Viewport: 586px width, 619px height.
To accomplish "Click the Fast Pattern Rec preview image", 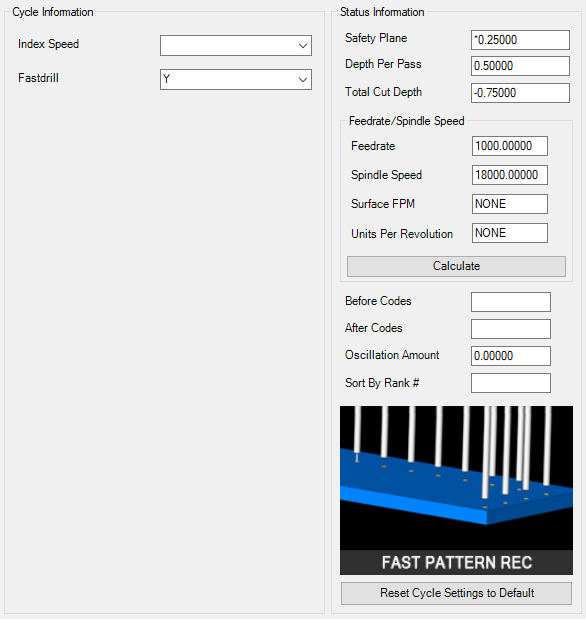I will (456, 490).
